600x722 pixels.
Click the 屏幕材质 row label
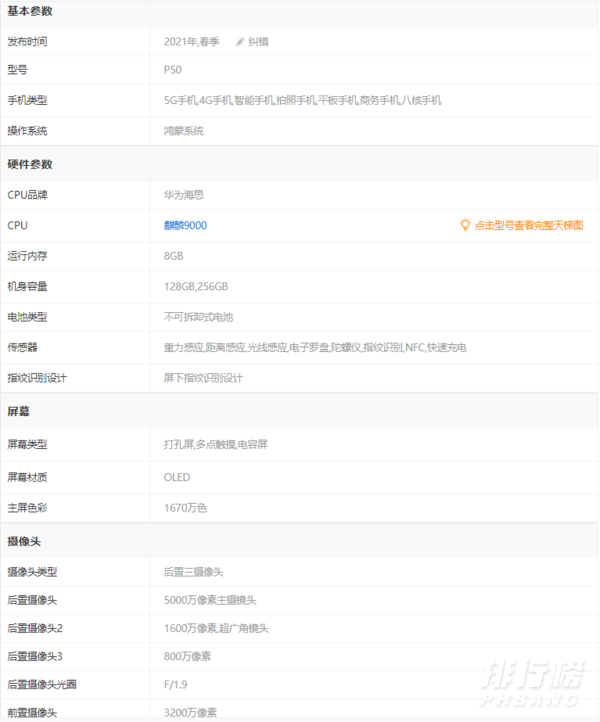click(x=27, y=477)
